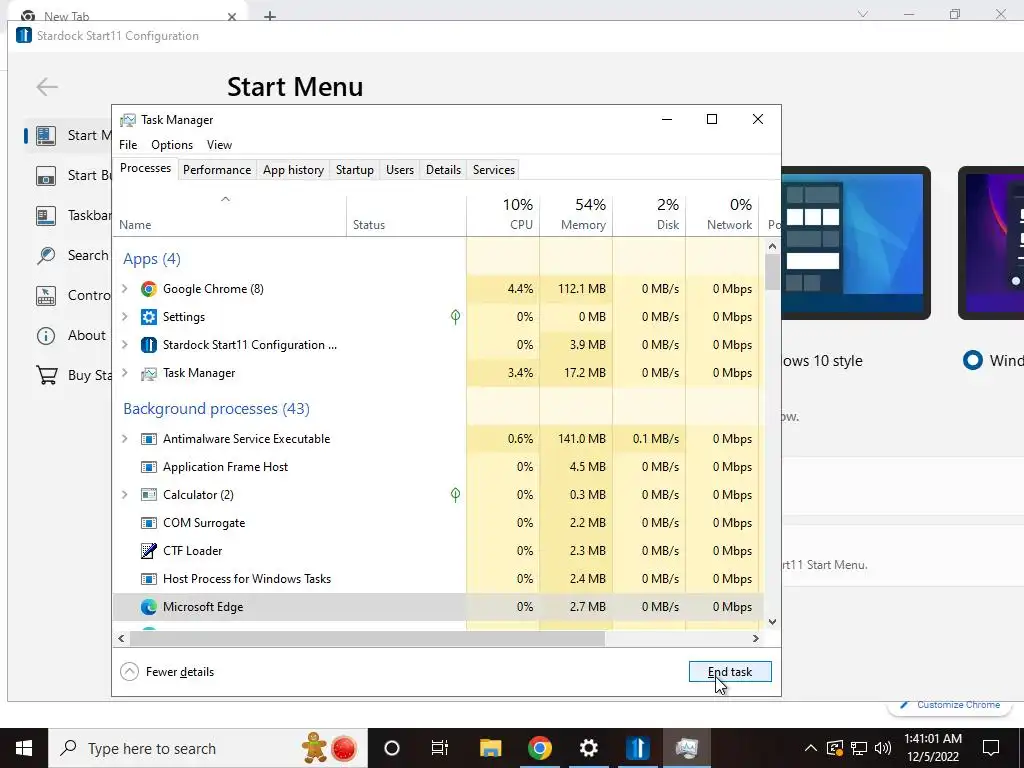The height and width of the screenshot is (768, 1024).
Task: Sort processes by Memory column header
Action: (x=576, y=215)
